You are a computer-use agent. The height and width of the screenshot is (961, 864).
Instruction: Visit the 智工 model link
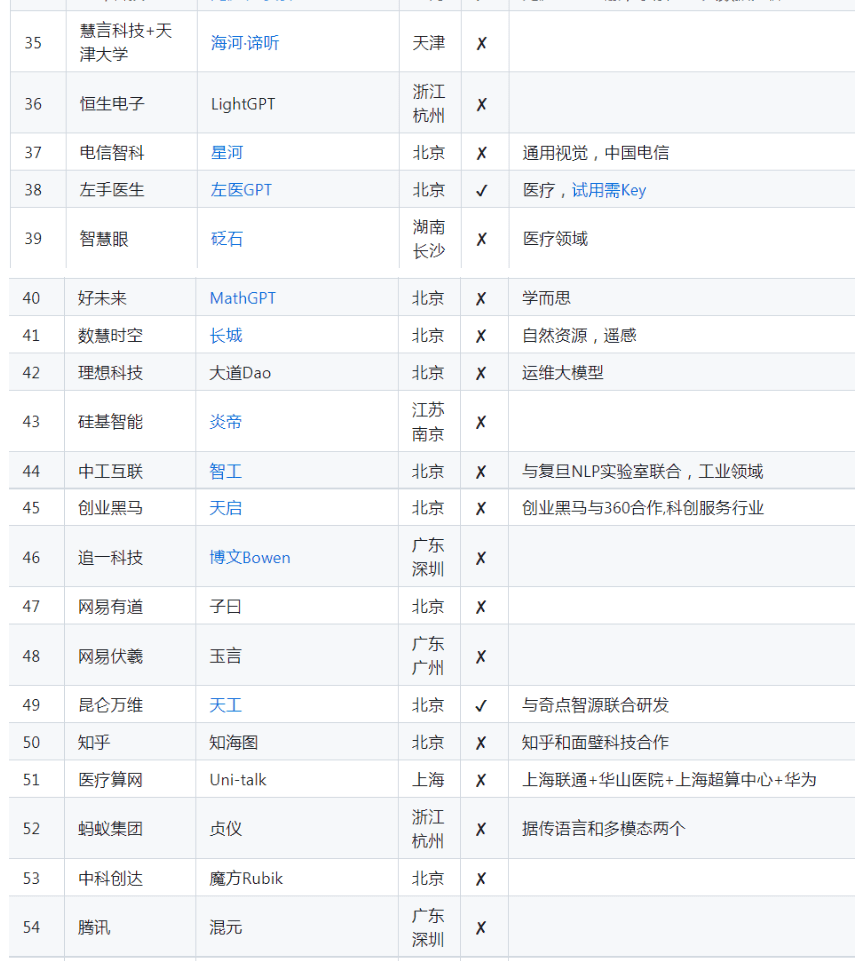(226, 471)
